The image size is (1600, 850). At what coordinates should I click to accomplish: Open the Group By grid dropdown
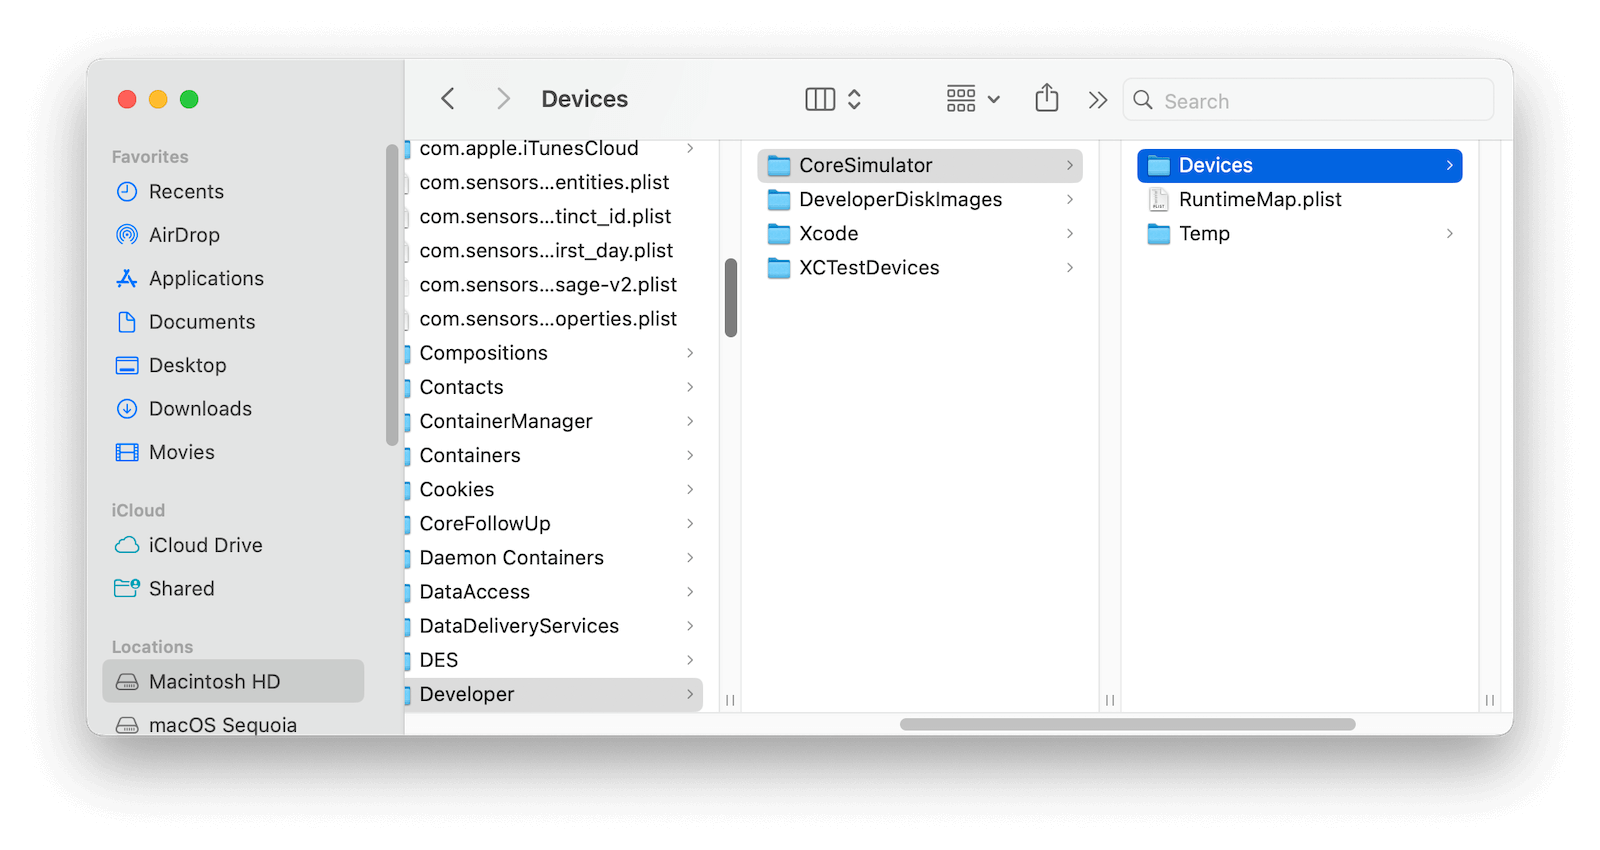point(973,99)
